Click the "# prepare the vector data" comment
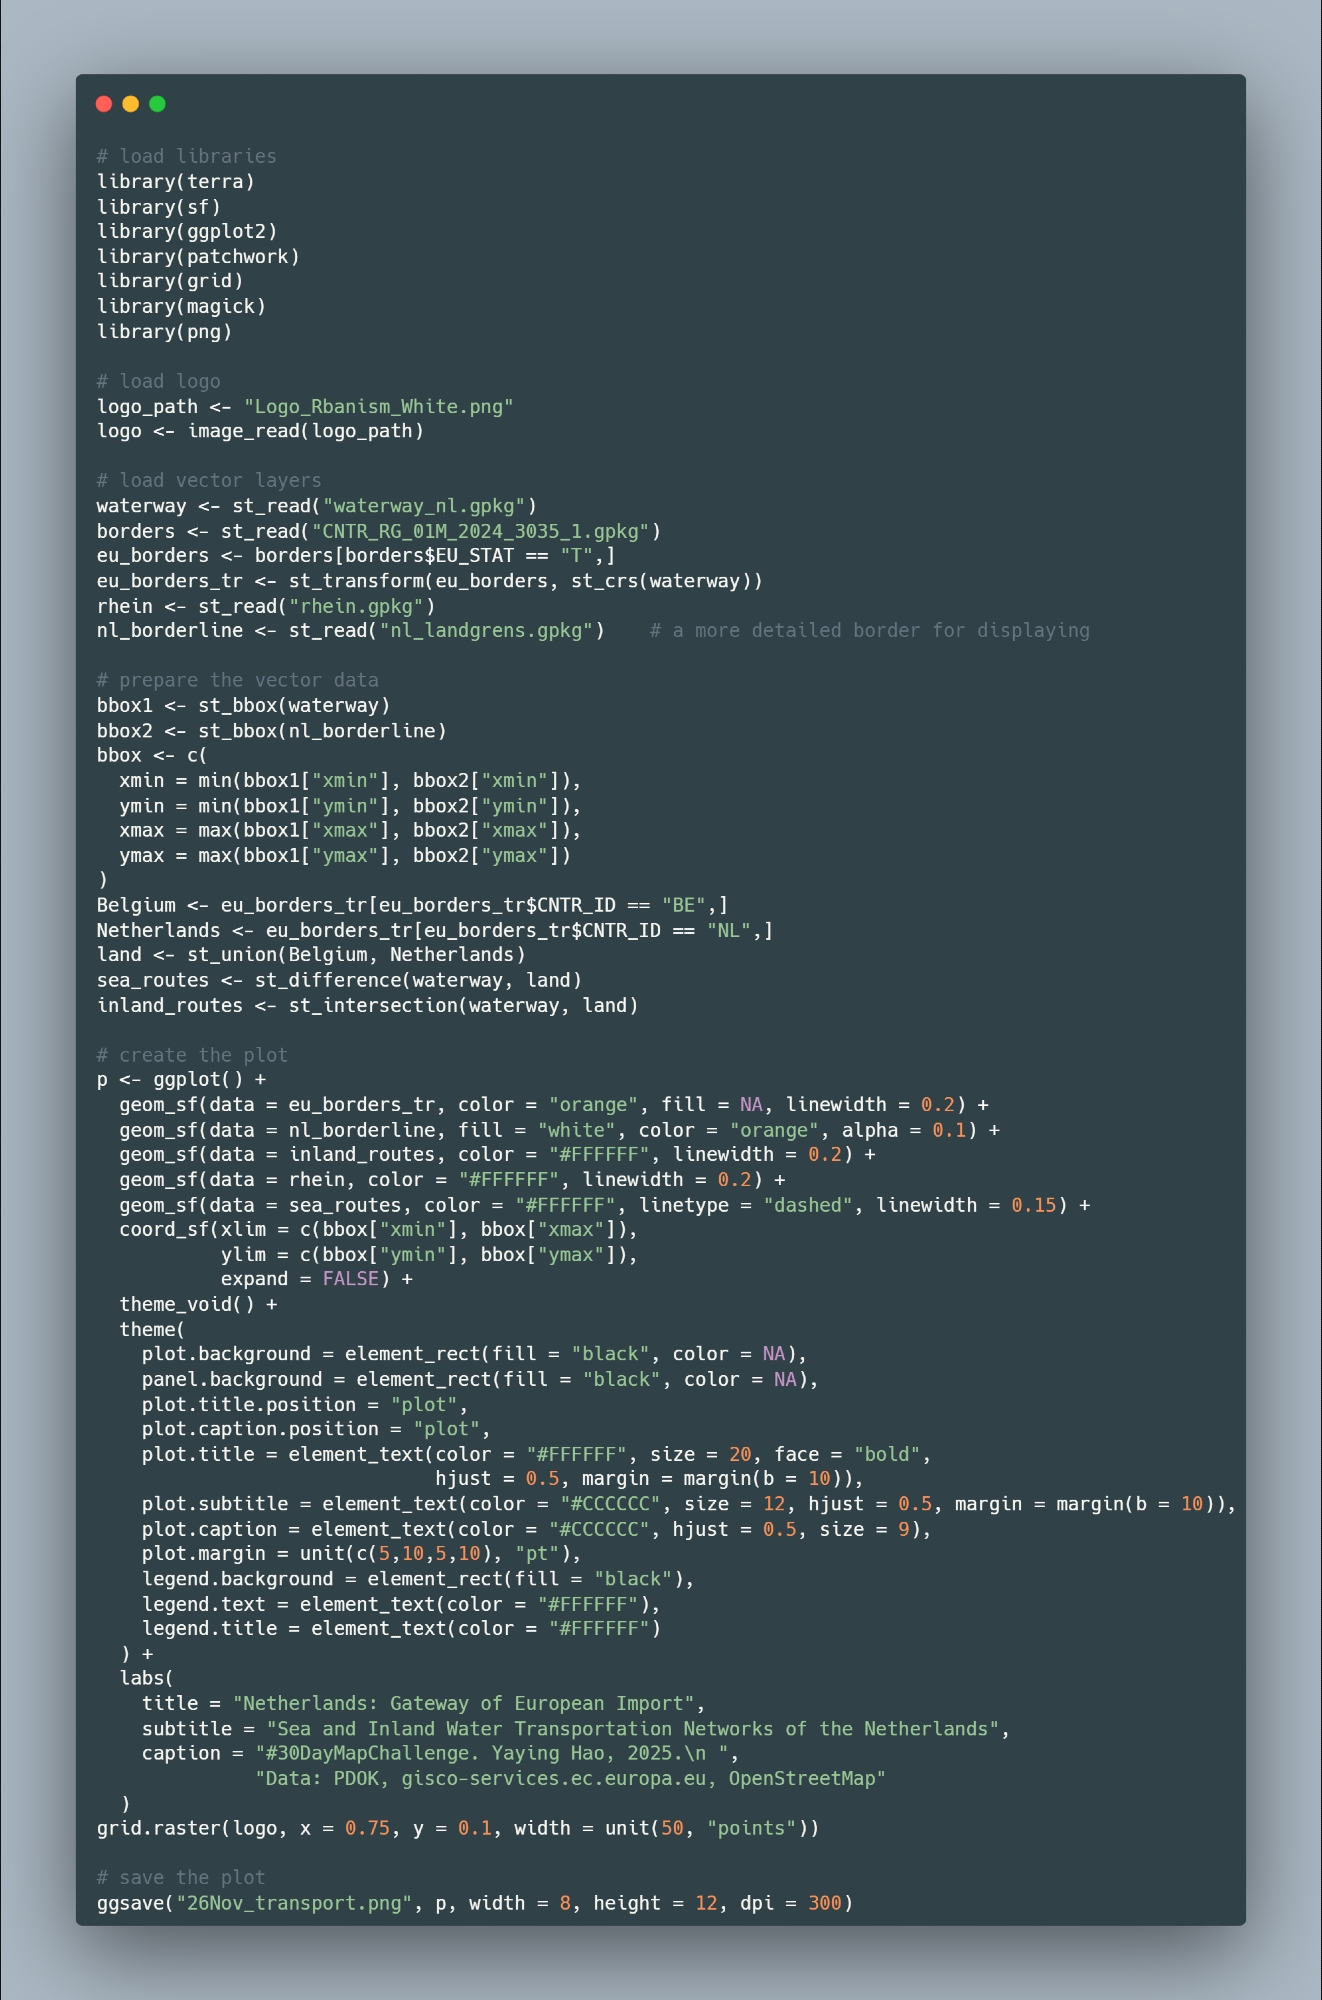 [237, 680]
